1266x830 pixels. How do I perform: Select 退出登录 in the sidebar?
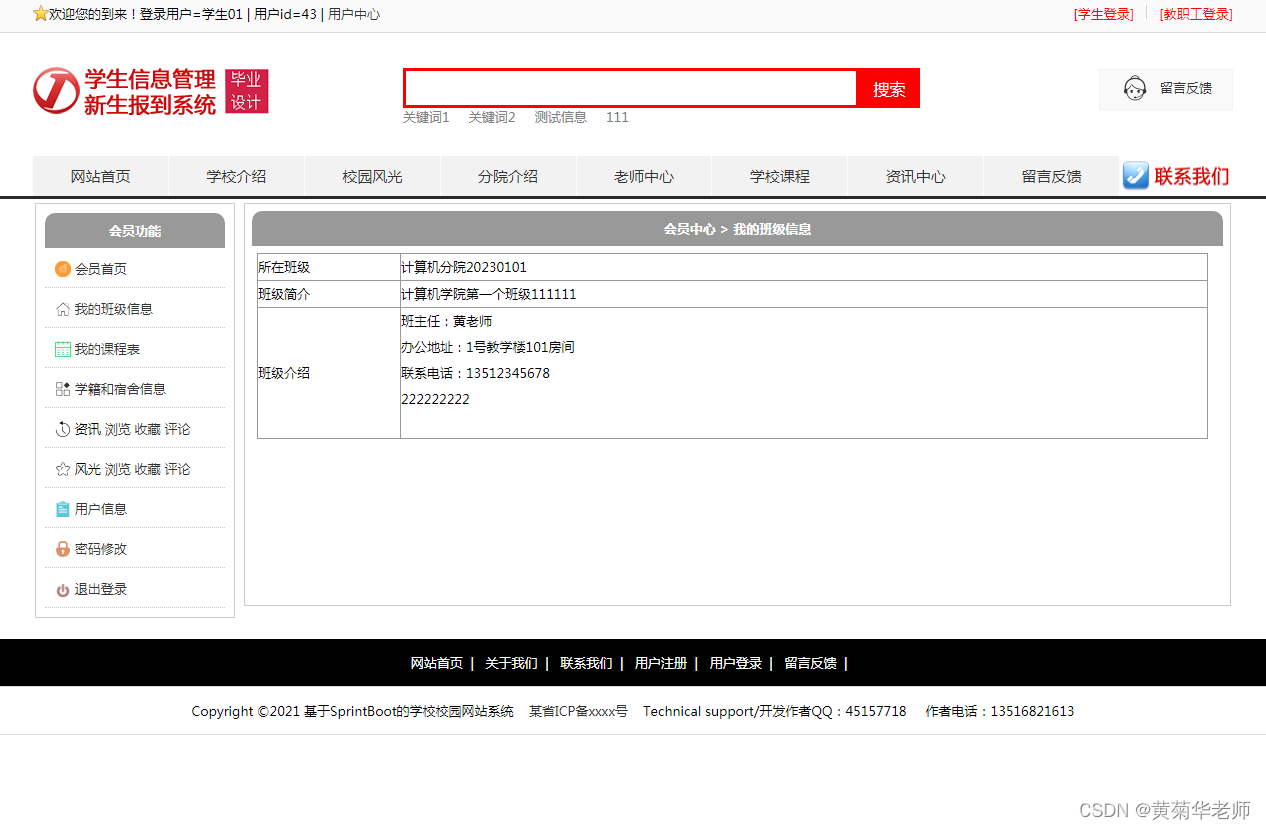(x=101, y=589)
